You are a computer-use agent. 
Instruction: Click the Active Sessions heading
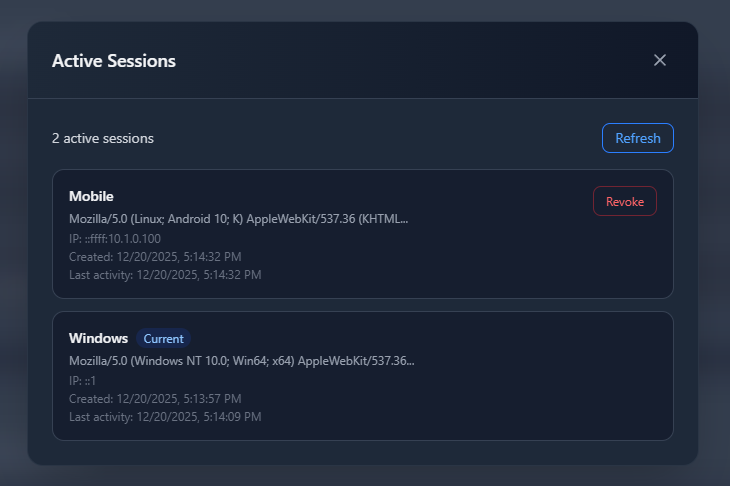(x=114, y=61)
